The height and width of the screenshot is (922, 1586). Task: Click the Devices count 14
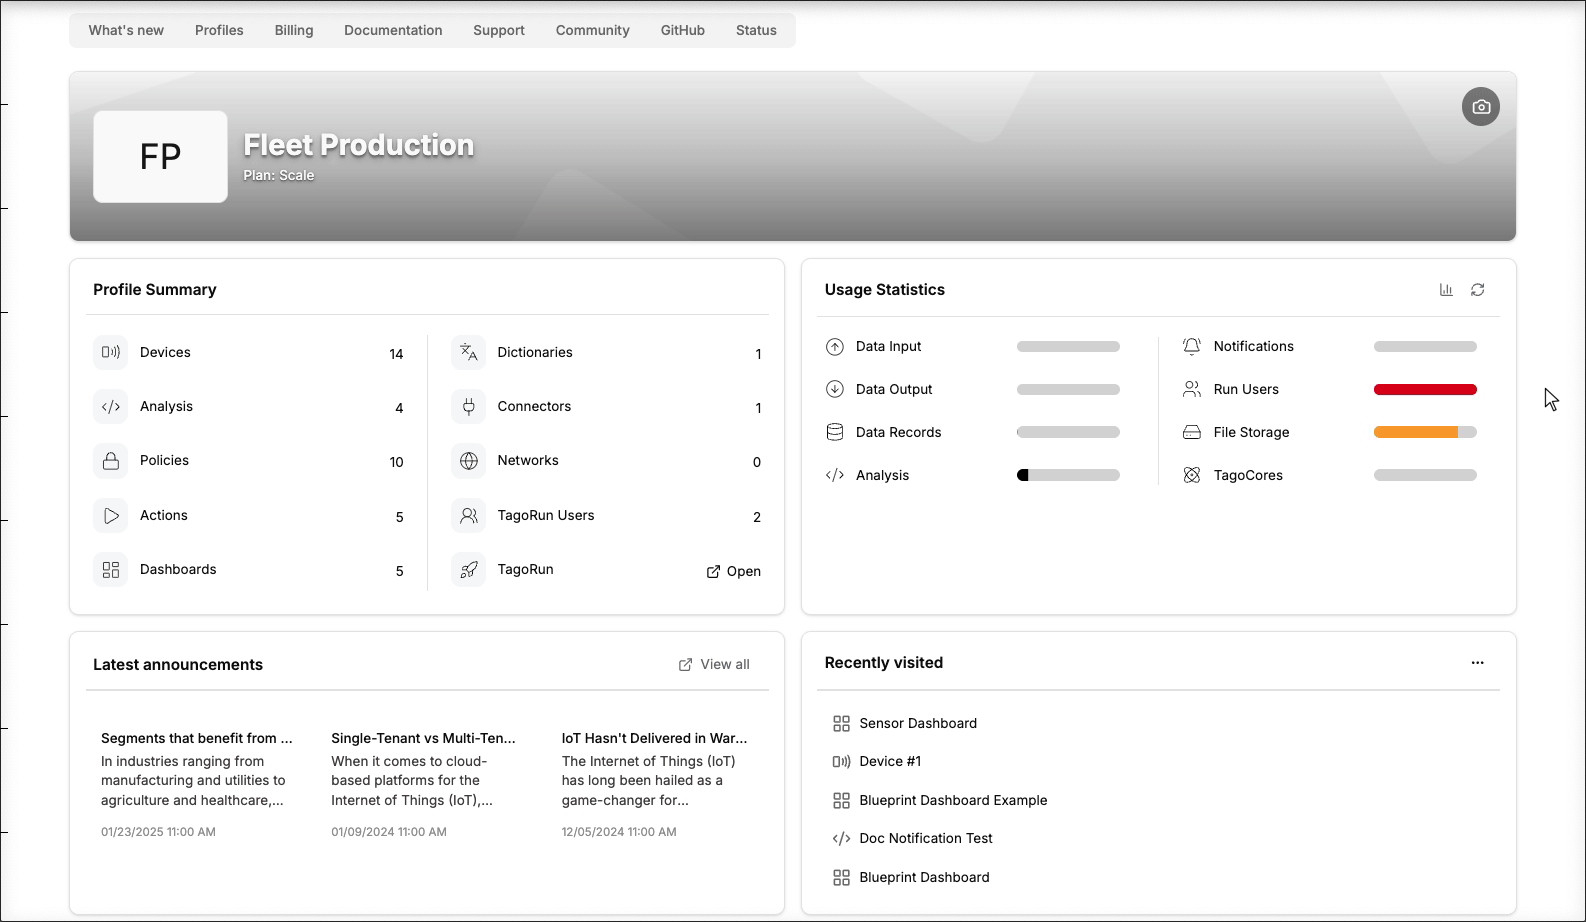pos(396,354)
